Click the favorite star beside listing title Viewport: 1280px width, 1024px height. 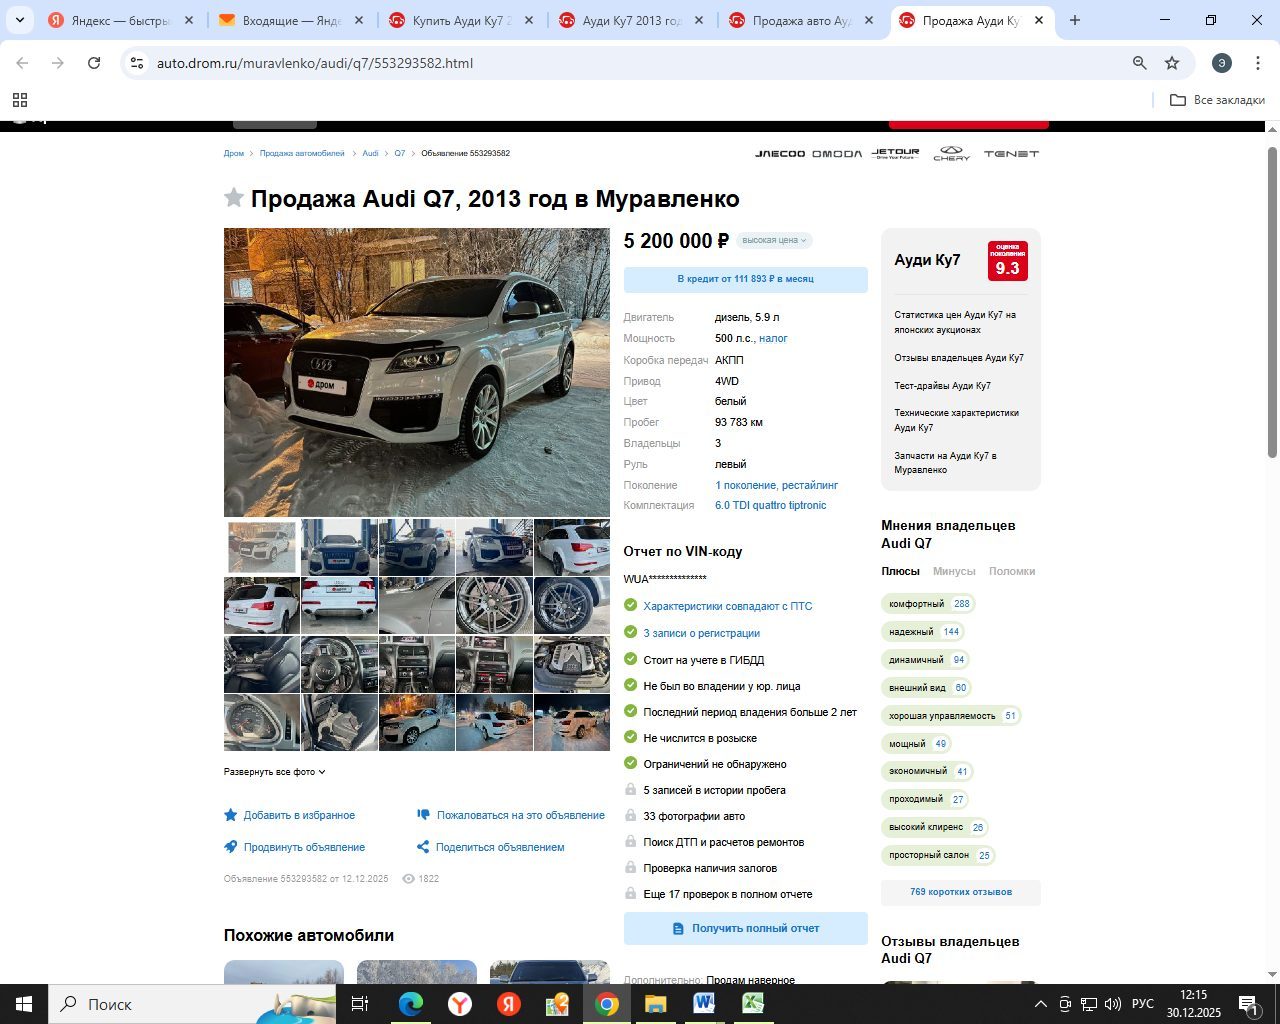234,197
